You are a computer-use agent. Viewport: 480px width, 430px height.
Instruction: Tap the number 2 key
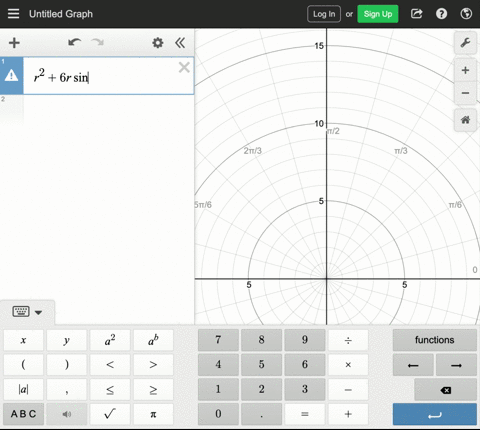pos(262,389)
